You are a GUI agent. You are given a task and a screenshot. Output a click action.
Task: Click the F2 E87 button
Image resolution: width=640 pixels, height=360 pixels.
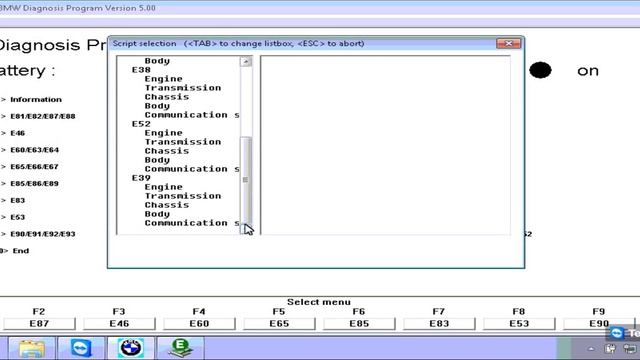(x=39, y=324)
